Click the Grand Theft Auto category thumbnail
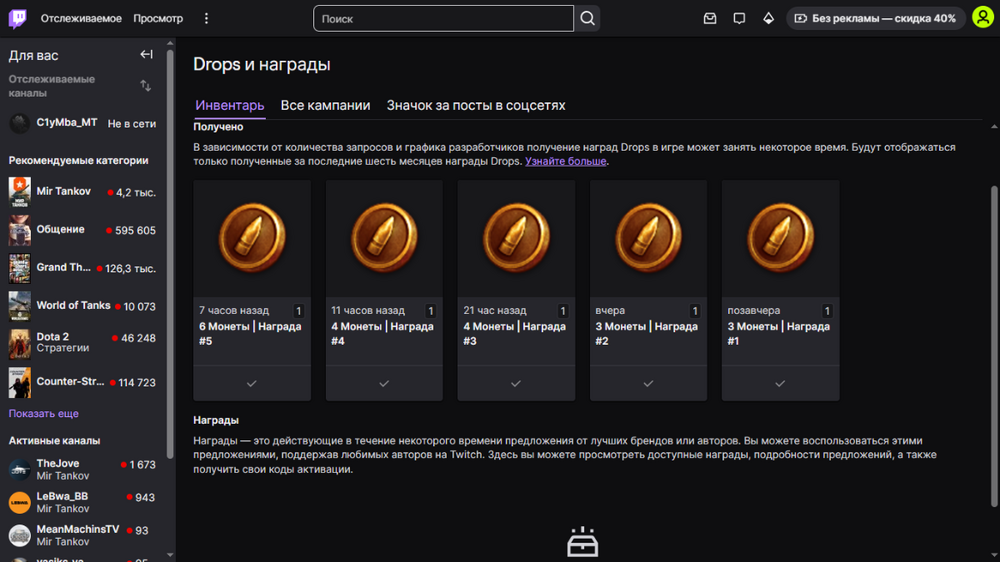The image size is (1000, 562). [x=20, y=268]
